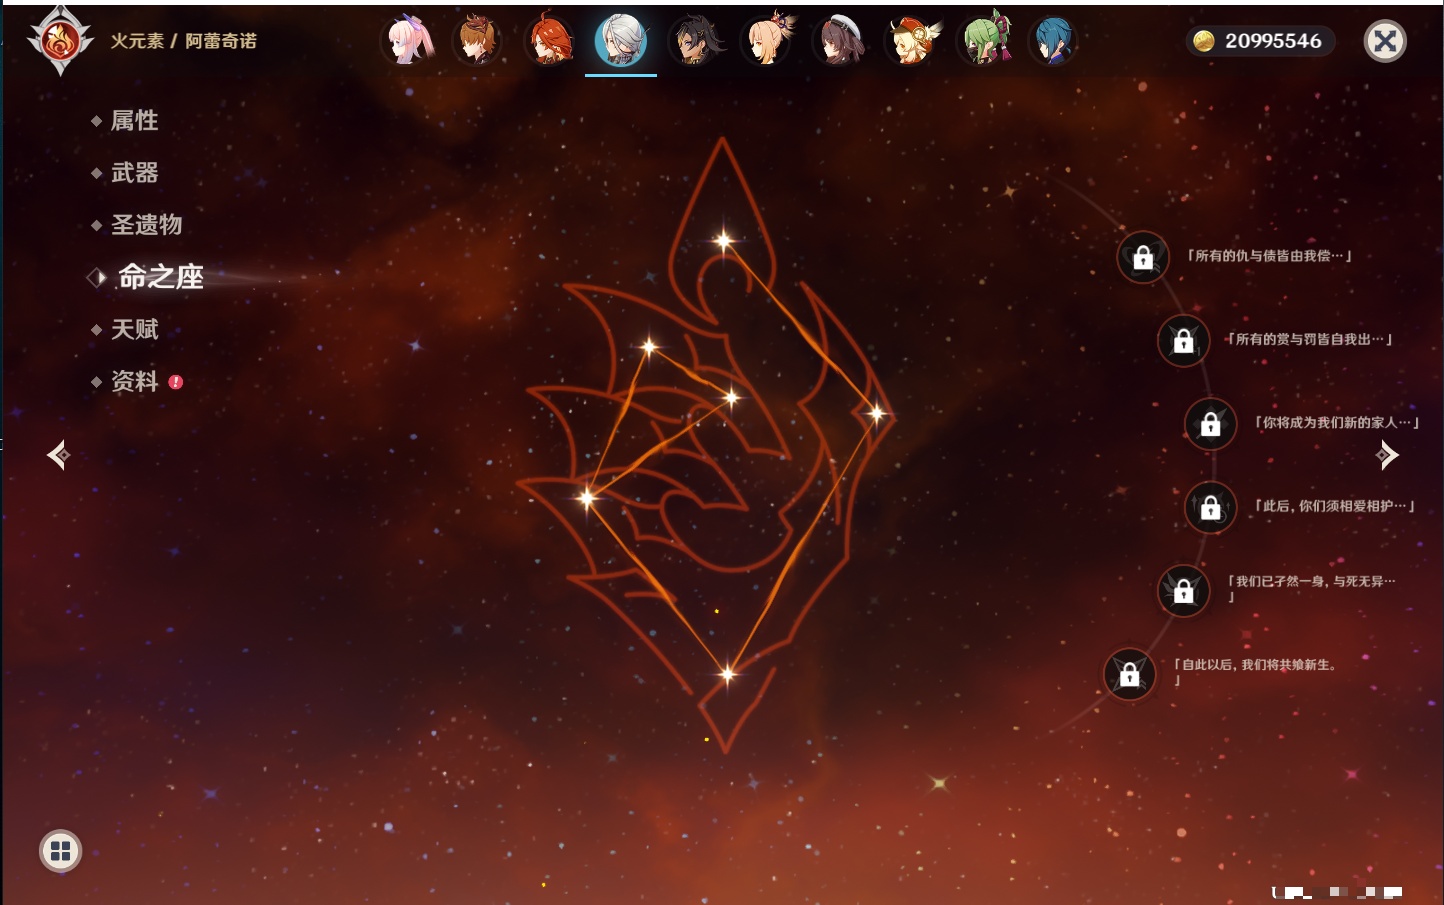Click the text「所有的仇与债皆由我偿…」
Viewport: 1444px width, 905px height.
pos(1269,256)
